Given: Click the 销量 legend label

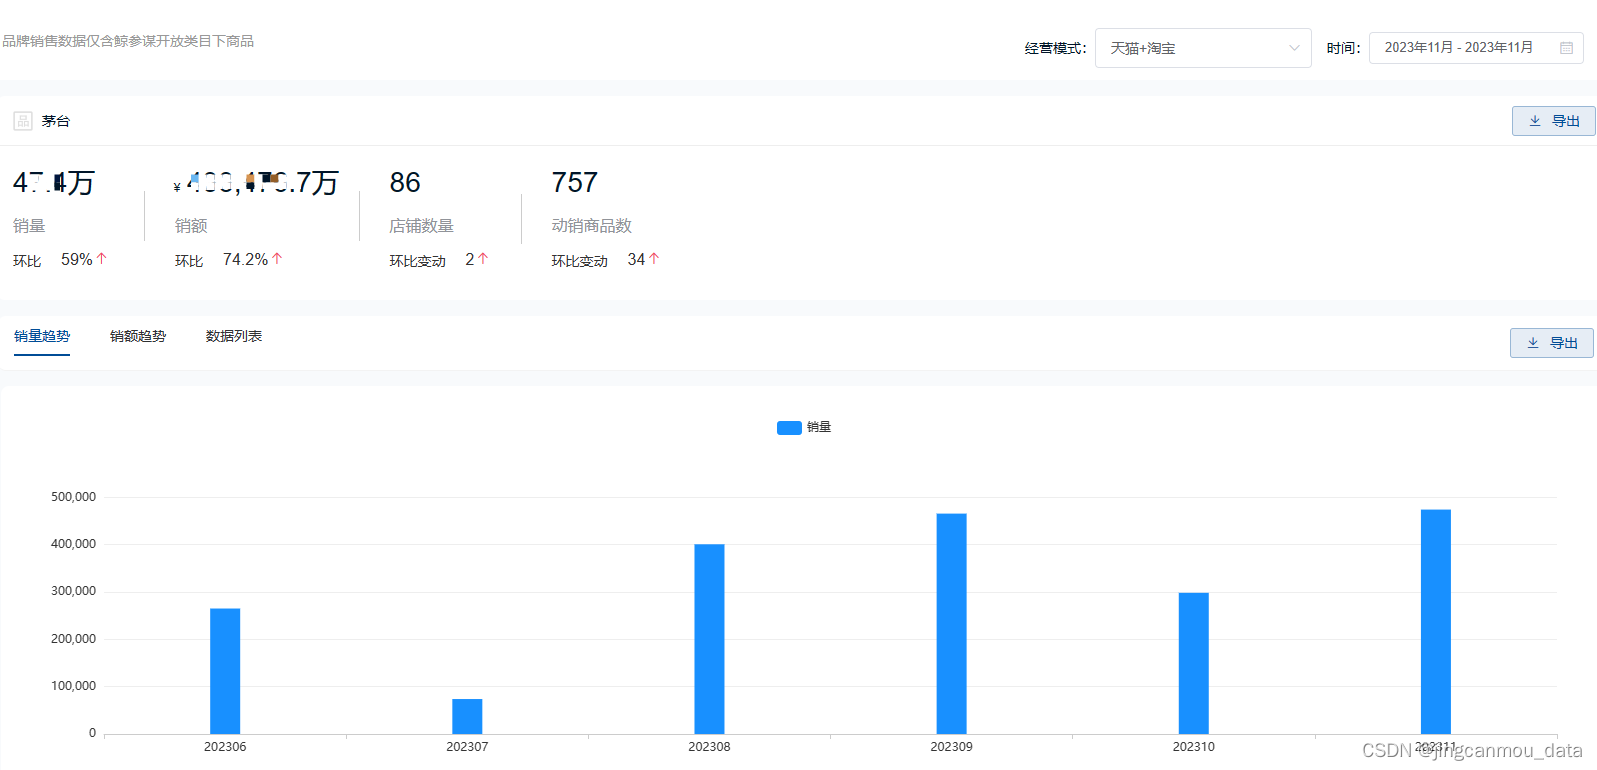Looking at the screenshot, I should click(x=819, y=427).
